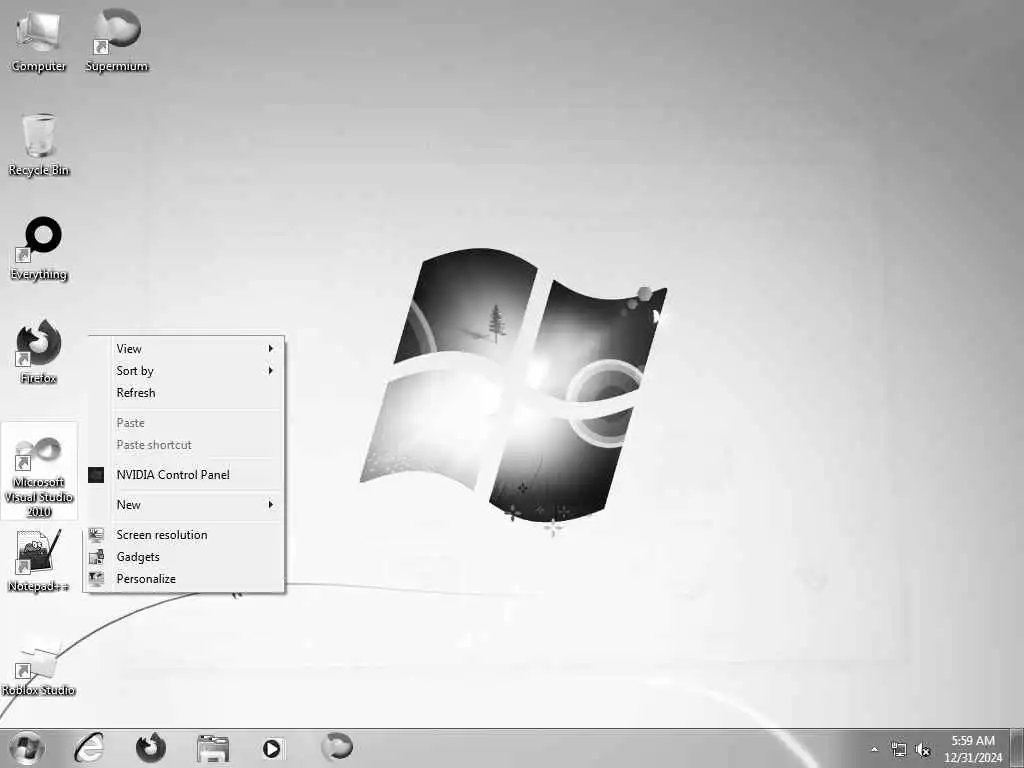Select the Everything search shortcut
This screenshot has width=1024, height=768.
(39, 249)
